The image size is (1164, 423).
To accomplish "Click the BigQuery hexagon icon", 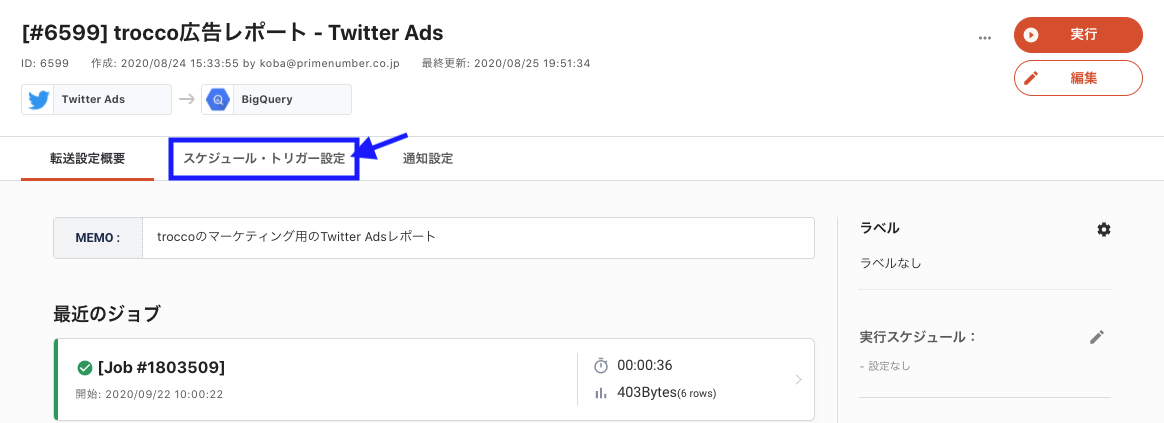I will click(x=218, y=99).
